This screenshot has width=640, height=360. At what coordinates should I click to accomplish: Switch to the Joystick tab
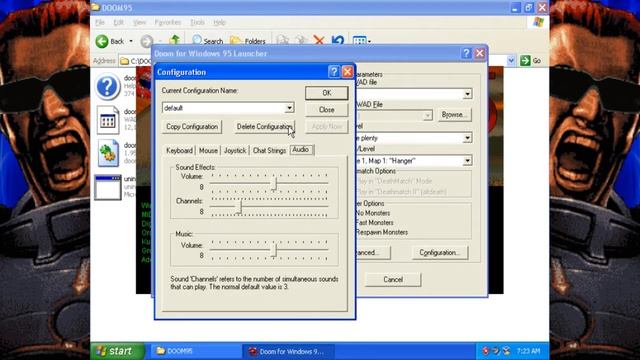tap(235, 151)
